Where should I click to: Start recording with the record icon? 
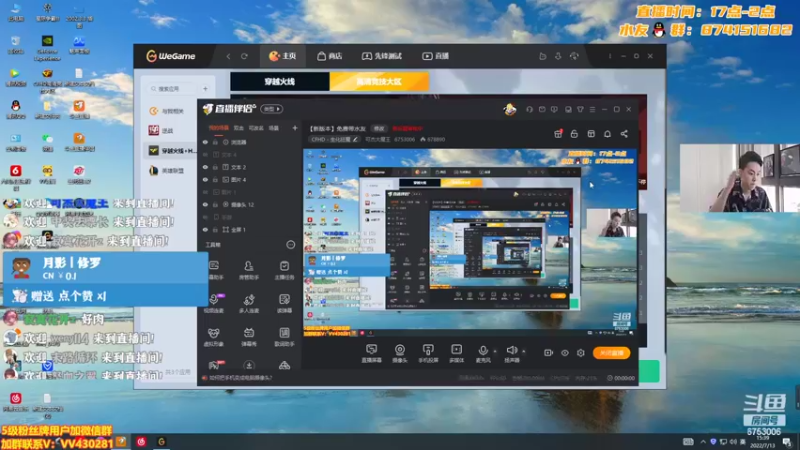(x=548, y=353)
